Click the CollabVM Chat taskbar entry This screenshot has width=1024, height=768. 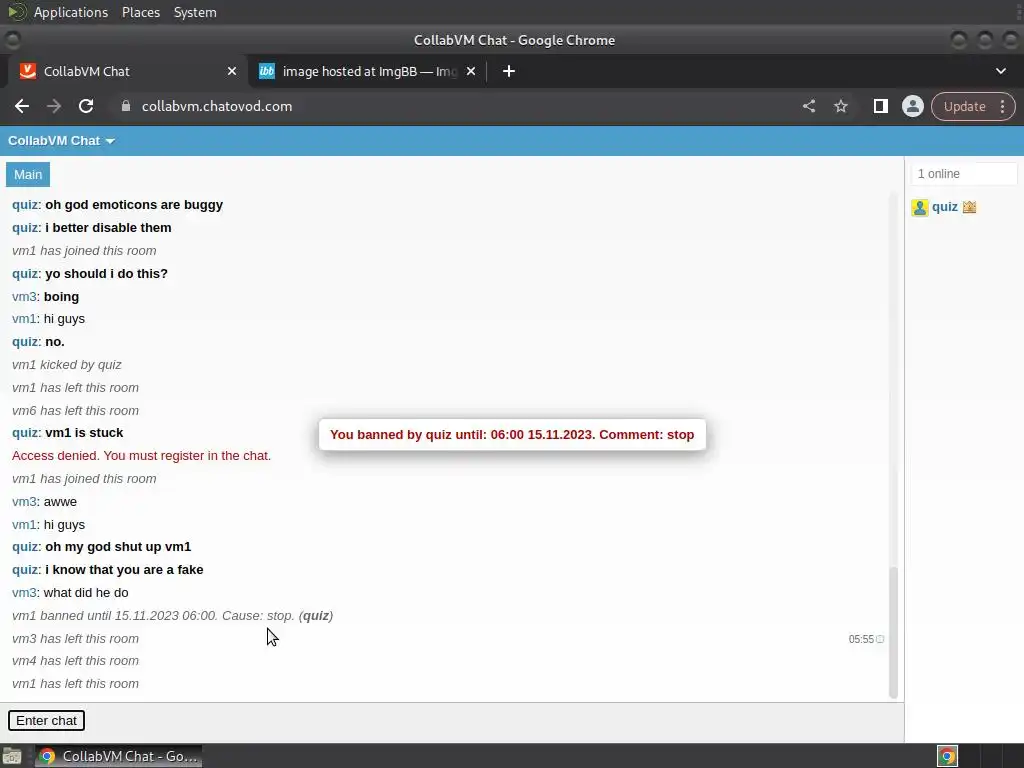point(118,756)
